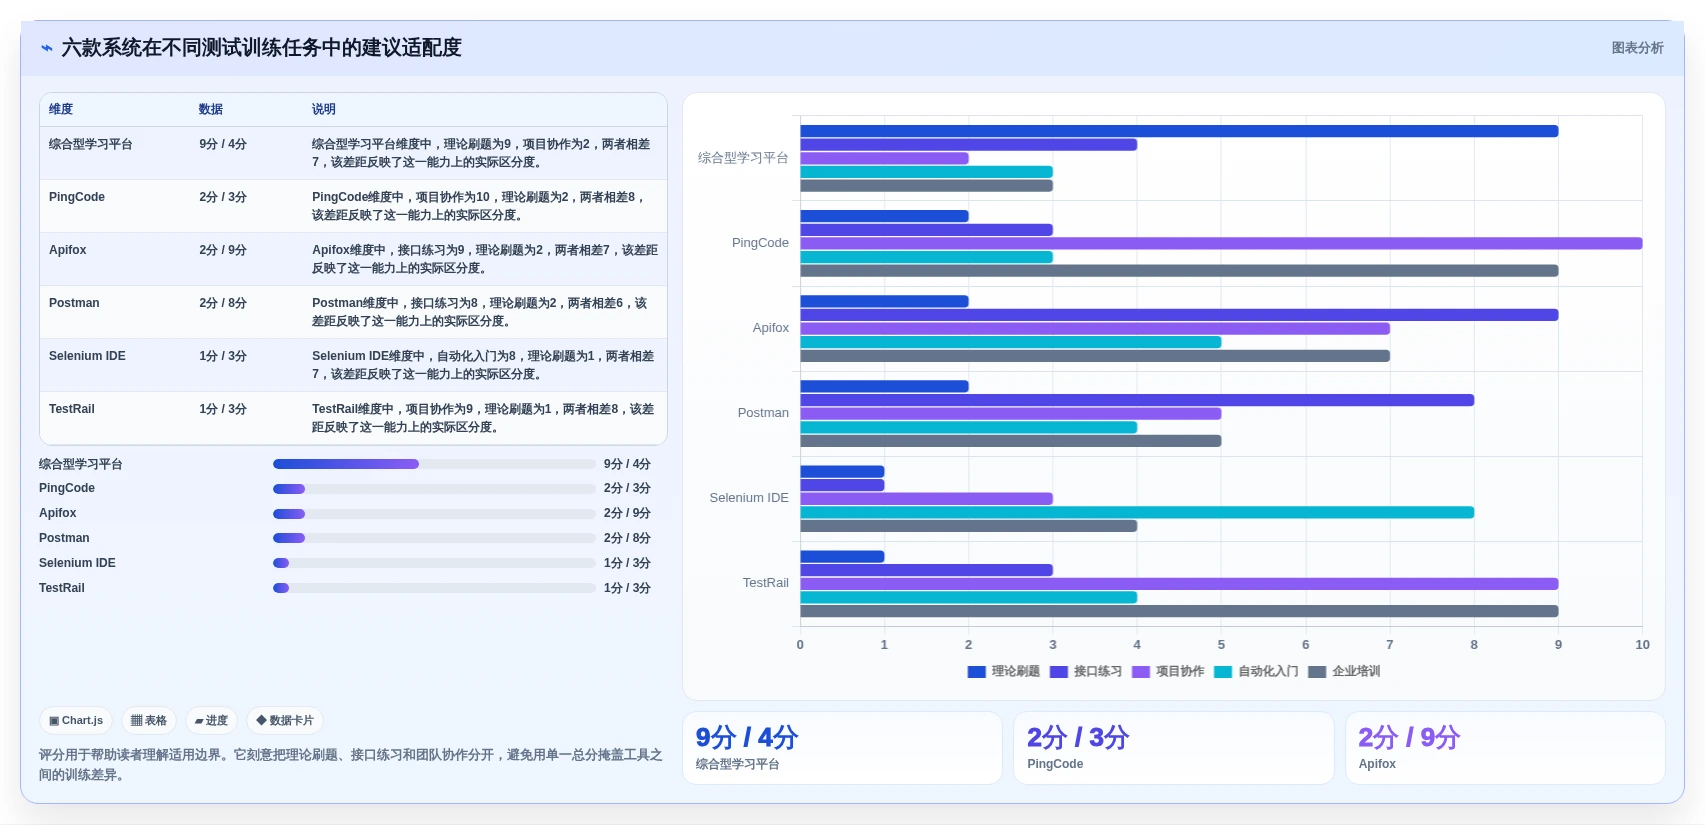Click the Apifox table row name

tap(68, 250)
